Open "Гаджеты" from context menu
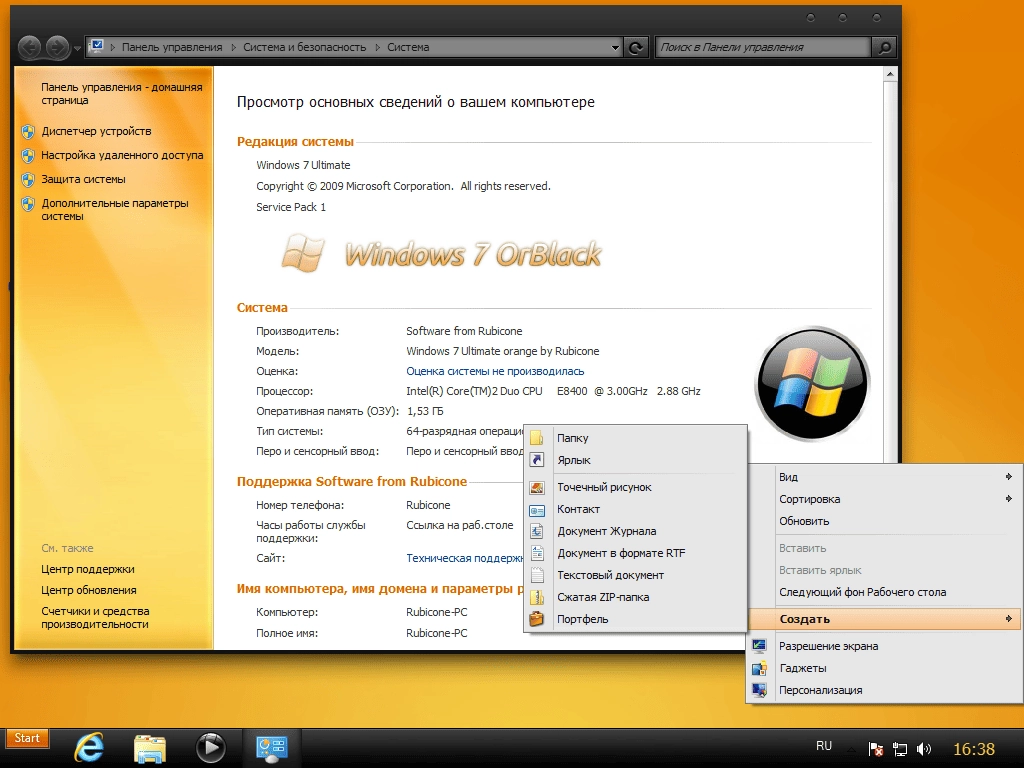The image size is (1024, 768). point(884,668)
